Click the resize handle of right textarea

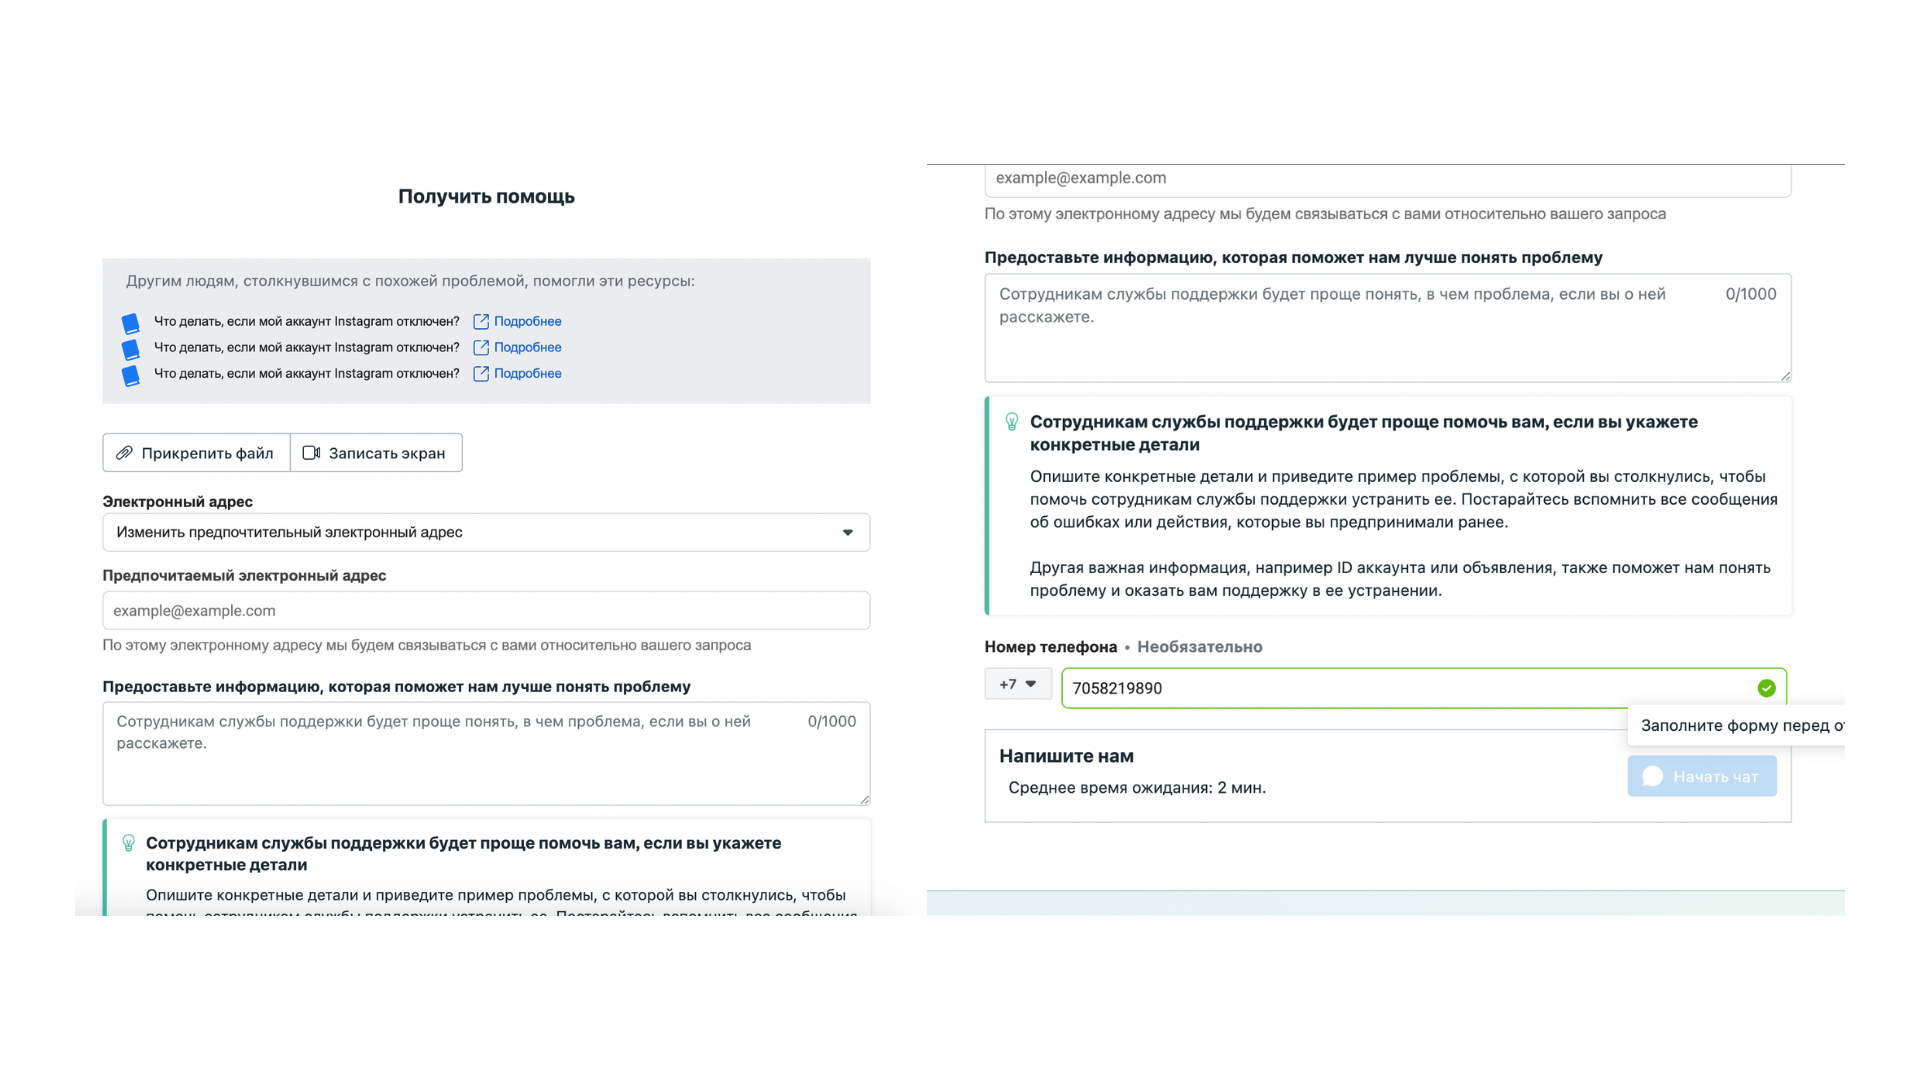click(x=1785, y=376)
